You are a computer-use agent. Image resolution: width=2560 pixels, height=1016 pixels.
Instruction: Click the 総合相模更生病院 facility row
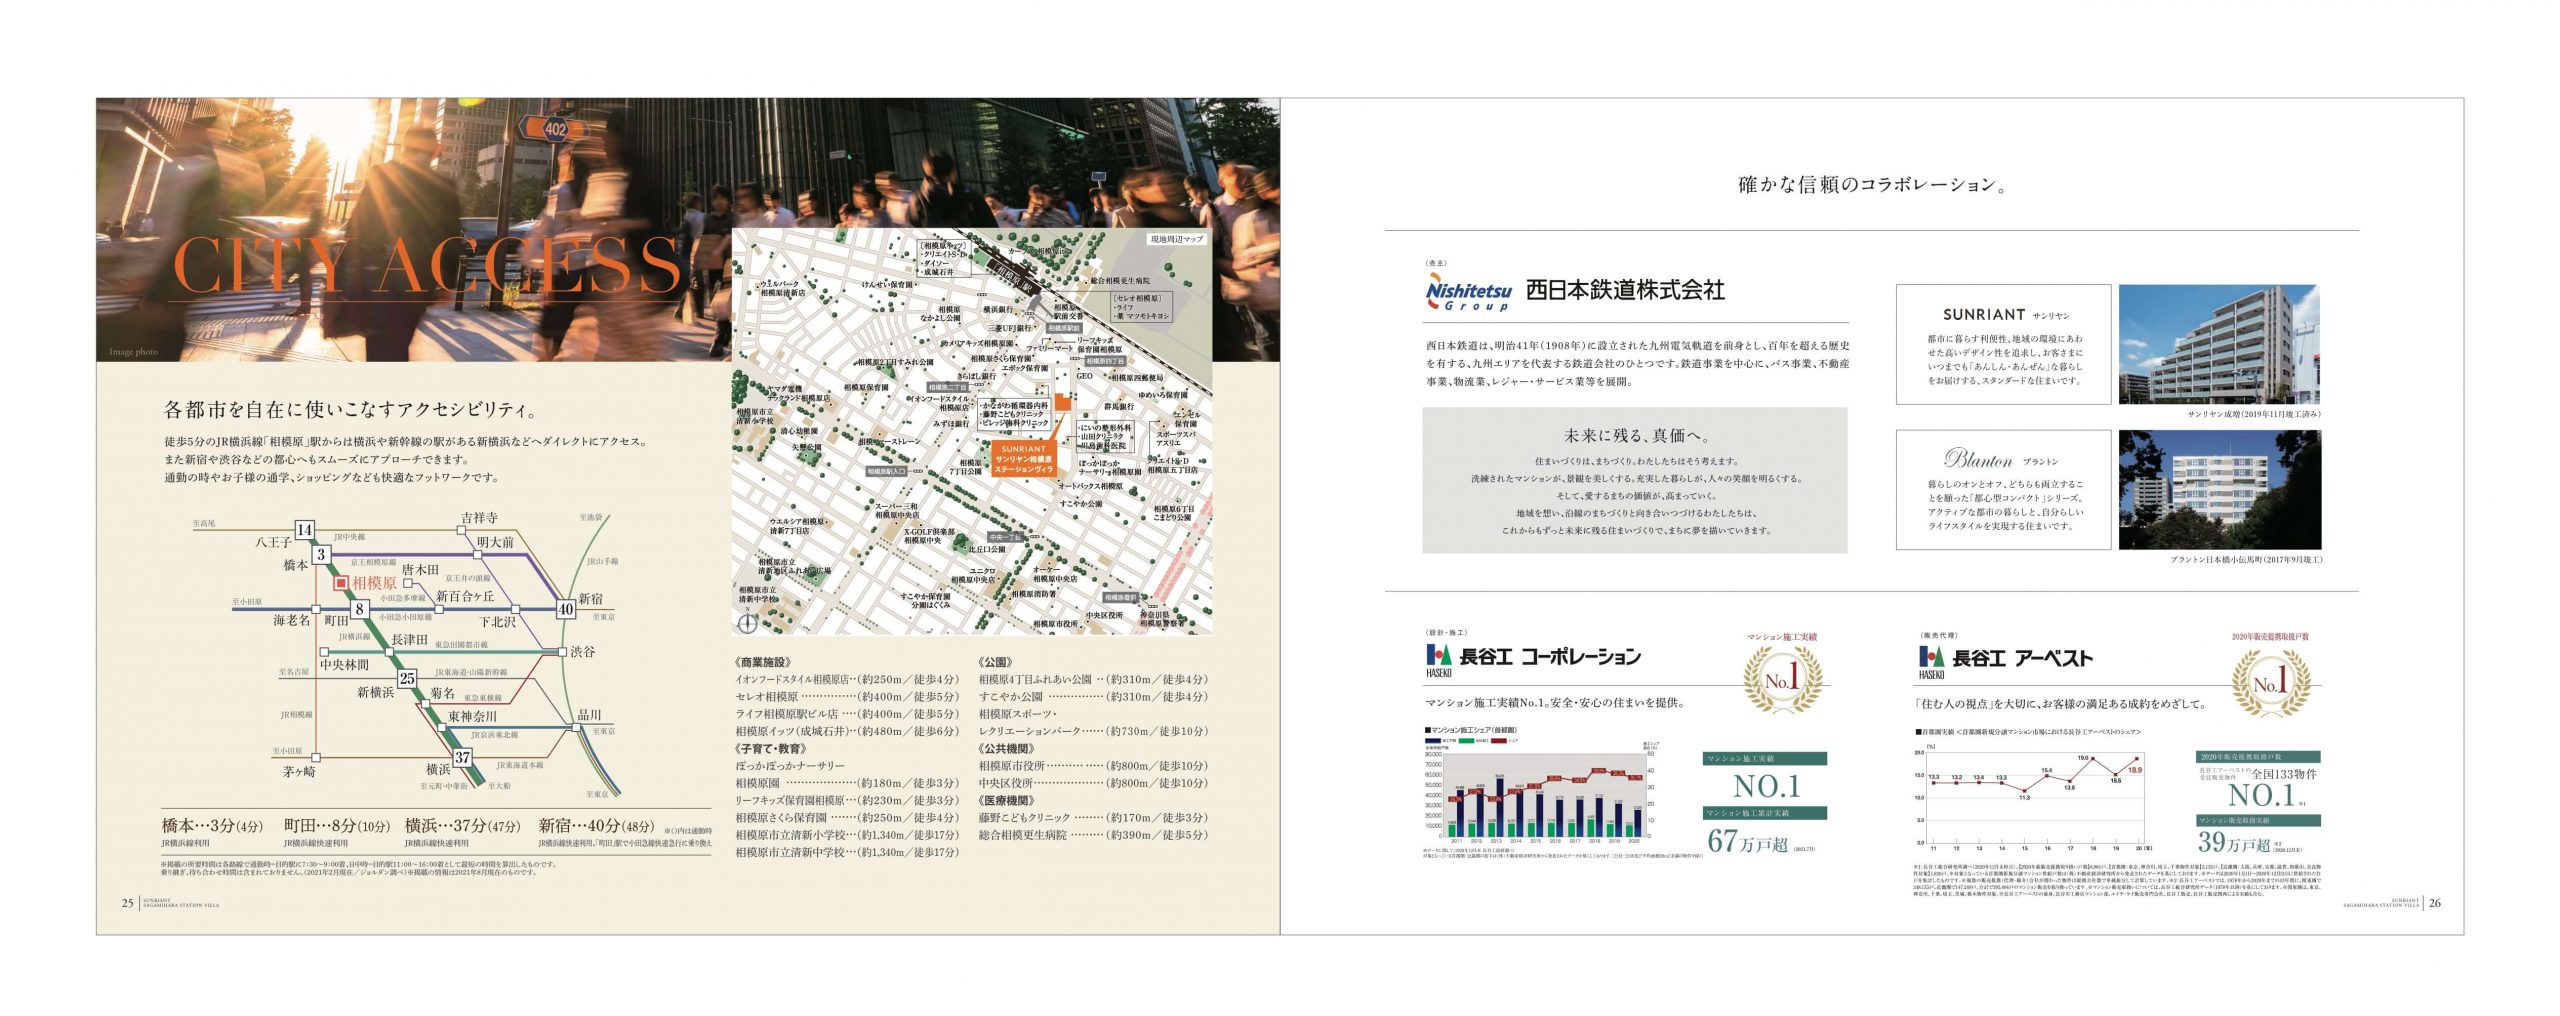1093,835
